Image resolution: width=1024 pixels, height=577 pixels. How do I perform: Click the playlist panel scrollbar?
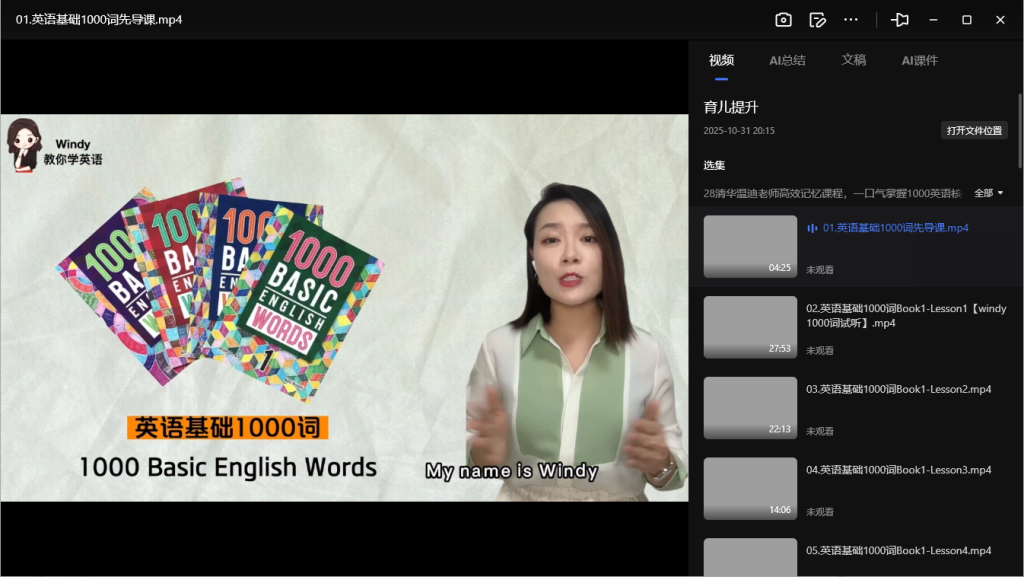coord(1019,130)
